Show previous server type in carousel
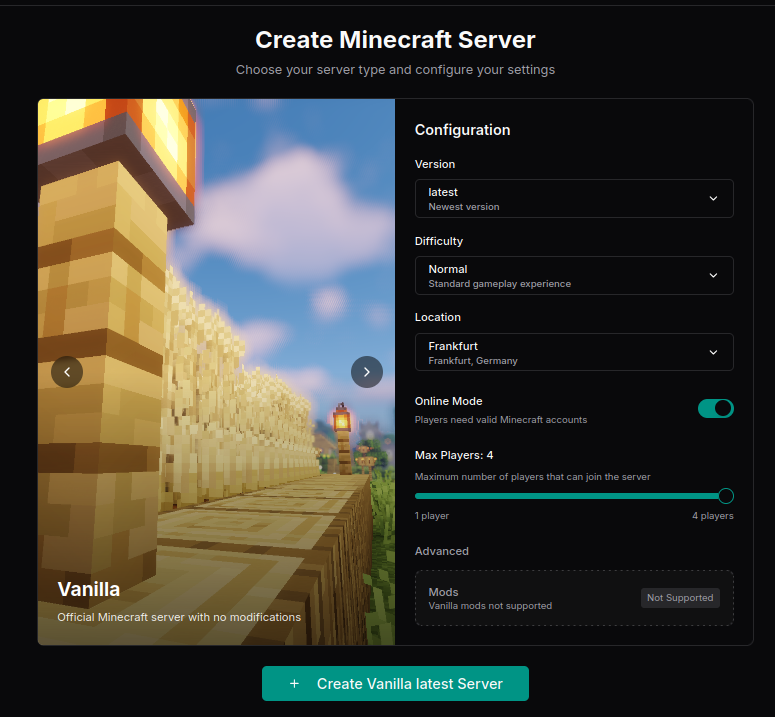Image resolution: width=775 pixels, height=717 pixels. pos(67,372)
